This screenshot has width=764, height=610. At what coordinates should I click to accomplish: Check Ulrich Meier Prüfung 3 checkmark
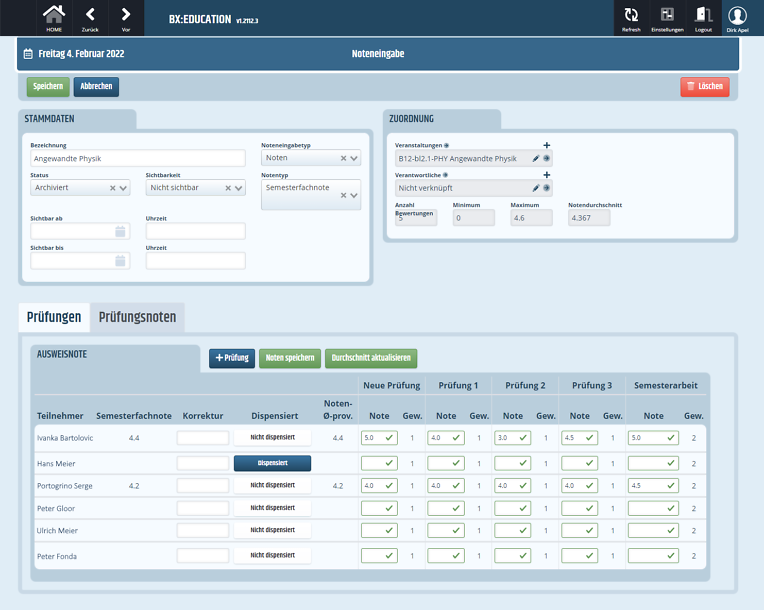(x=590, y=531)
